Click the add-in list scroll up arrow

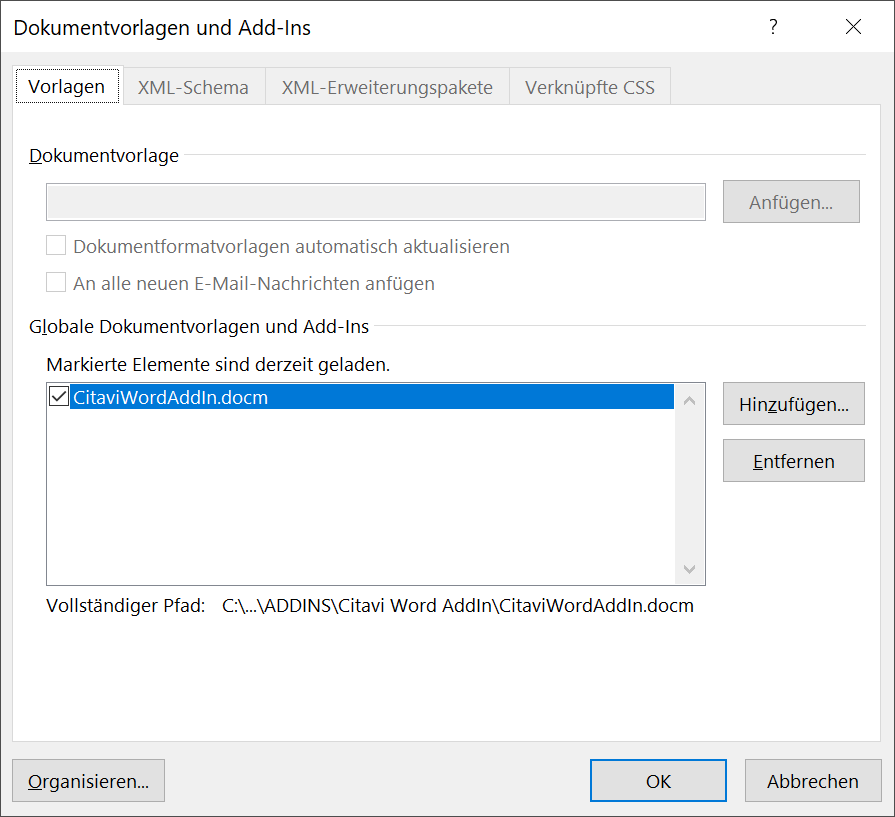690,401
